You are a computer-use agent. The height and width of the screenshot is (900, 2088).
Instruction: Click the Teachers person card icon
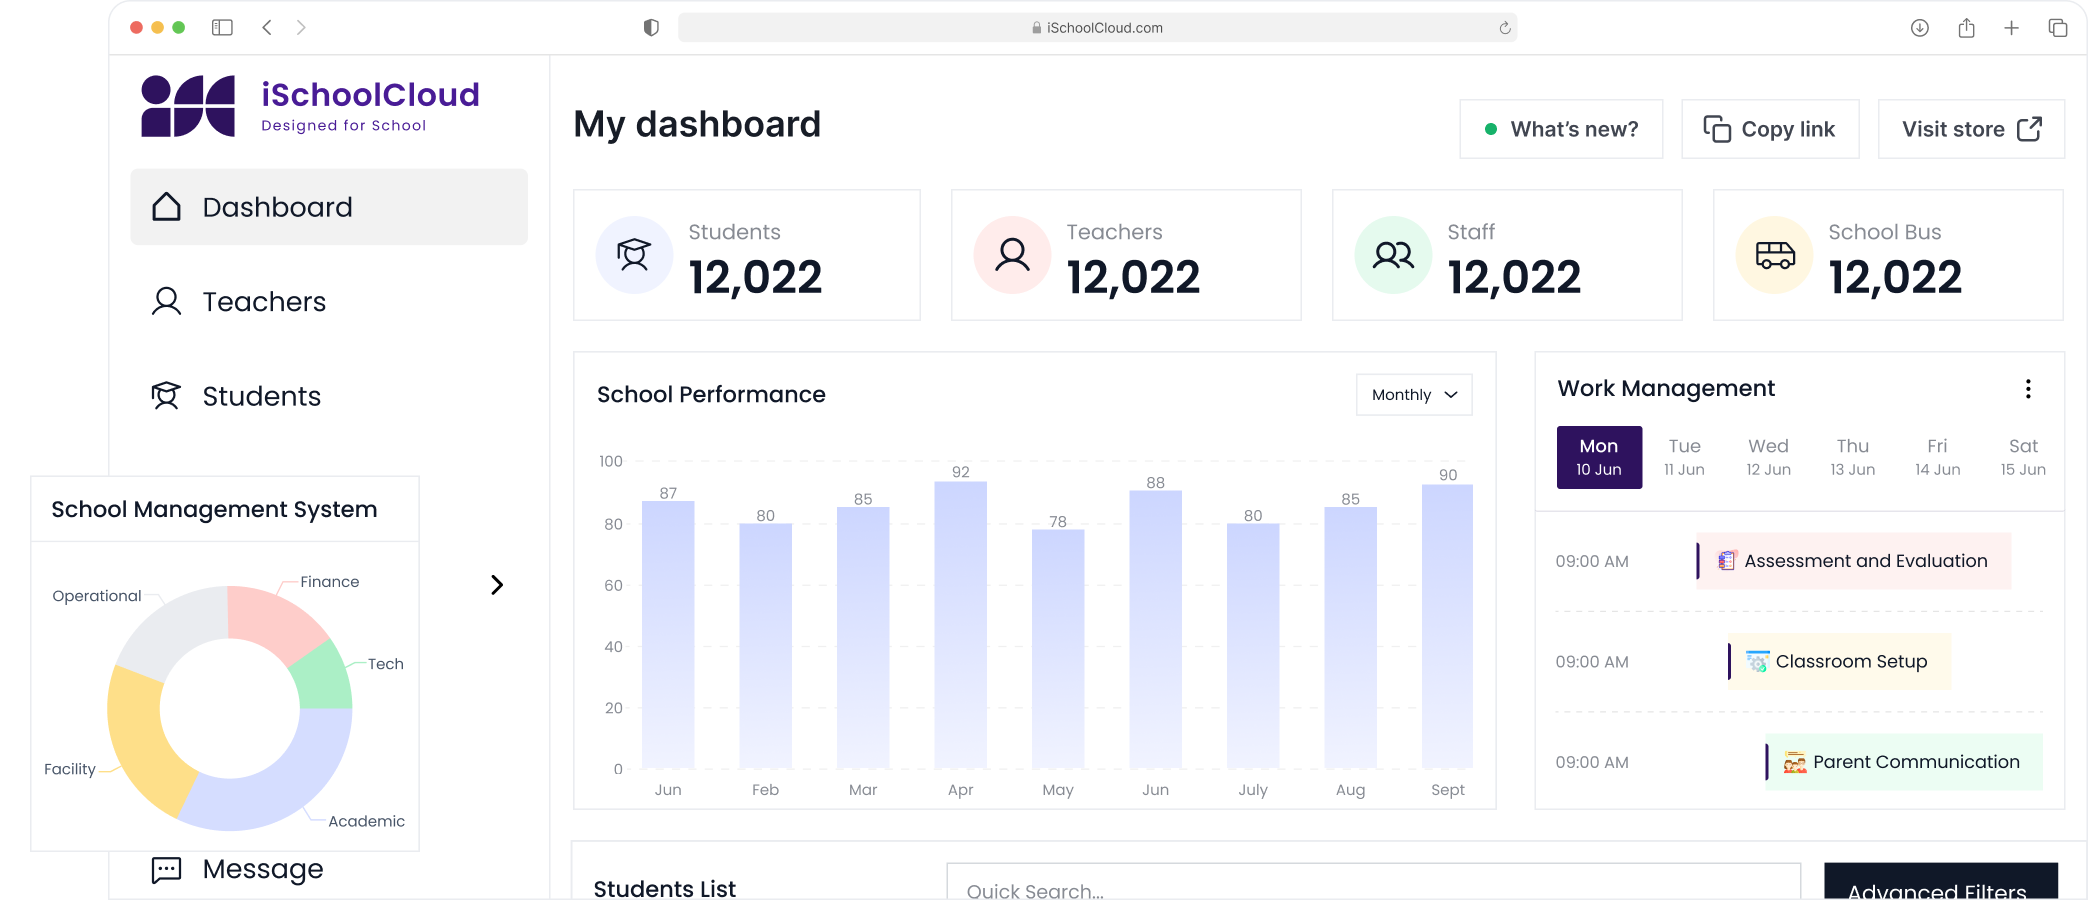point(1012,255)
